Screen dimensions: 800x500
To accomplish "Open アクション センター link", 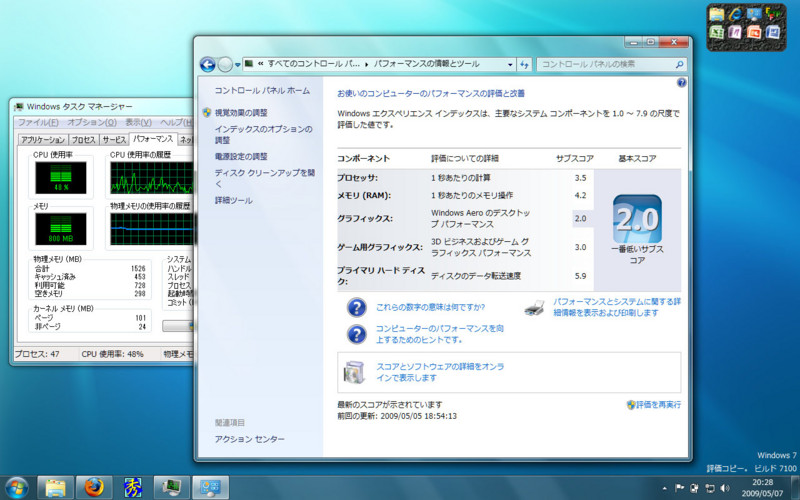I will tap(249, 439).
